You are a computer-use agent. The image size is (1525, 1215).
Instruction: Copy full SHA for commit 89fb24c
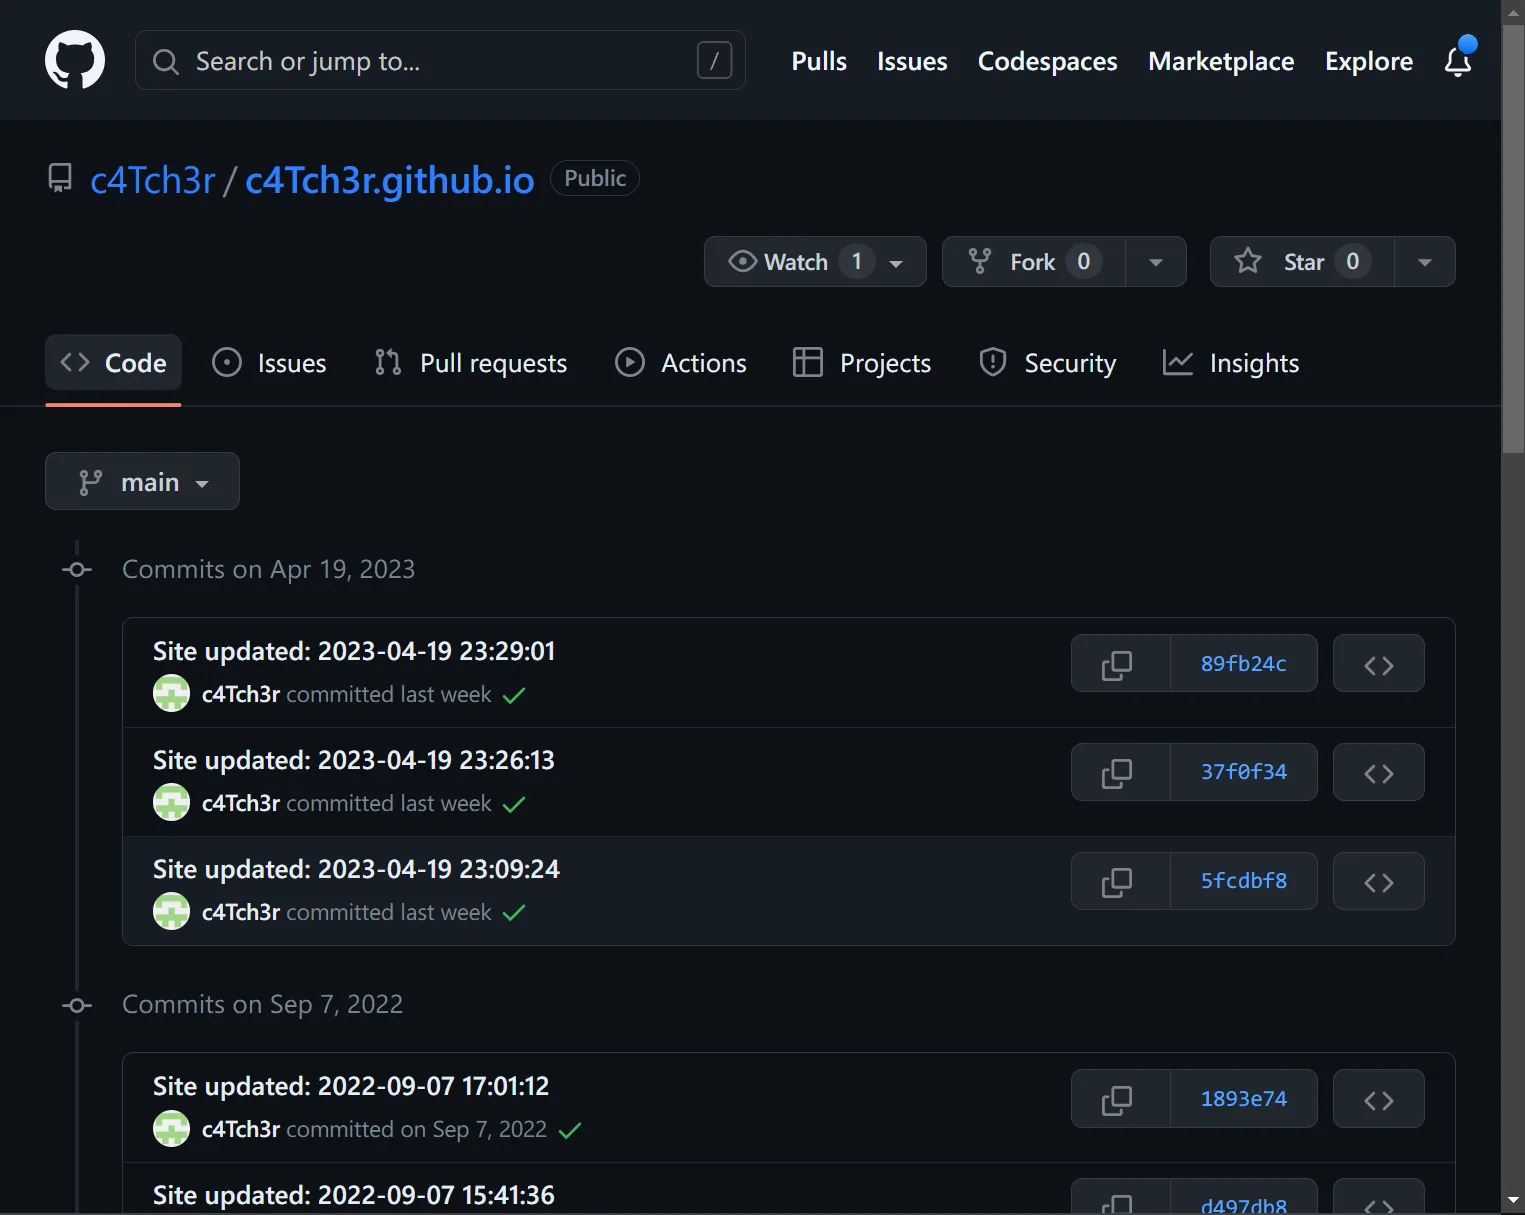click(x=1117, y=664)
